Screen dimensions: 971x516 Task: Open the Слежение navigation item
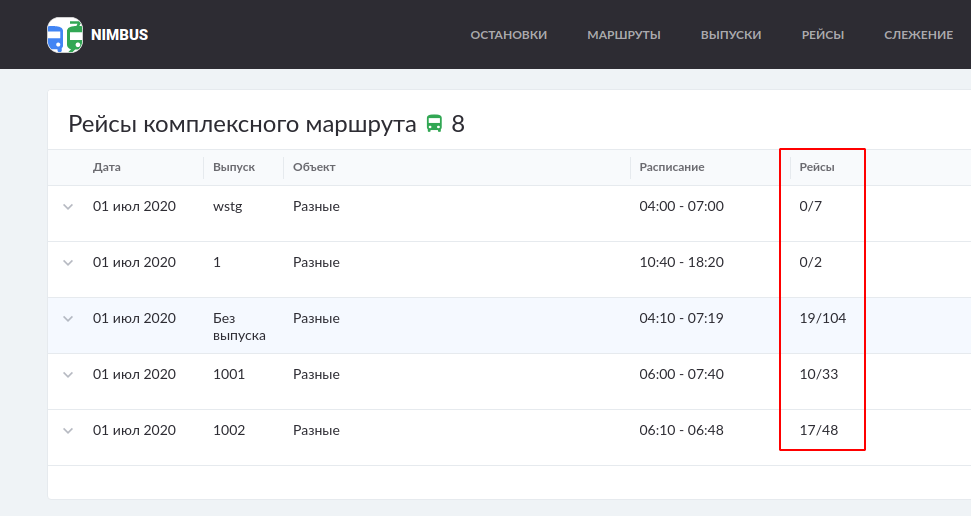click(x=918, y=35)
